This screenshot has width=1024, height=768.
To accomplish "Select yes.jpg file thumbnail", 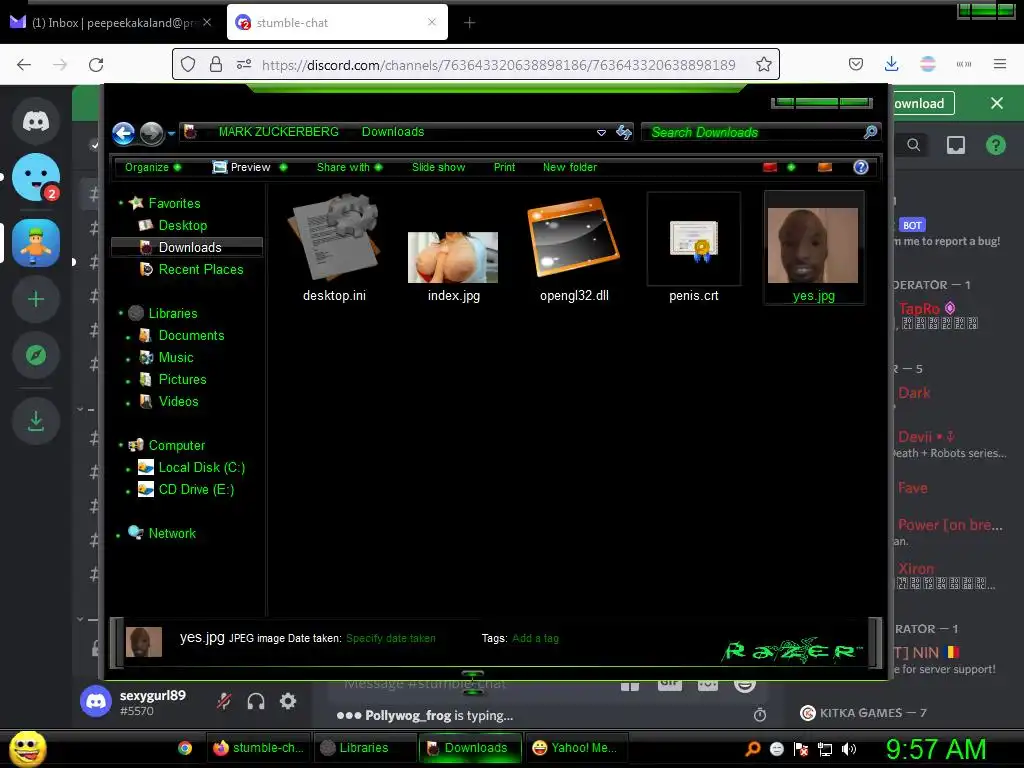I will click(813, 246).
